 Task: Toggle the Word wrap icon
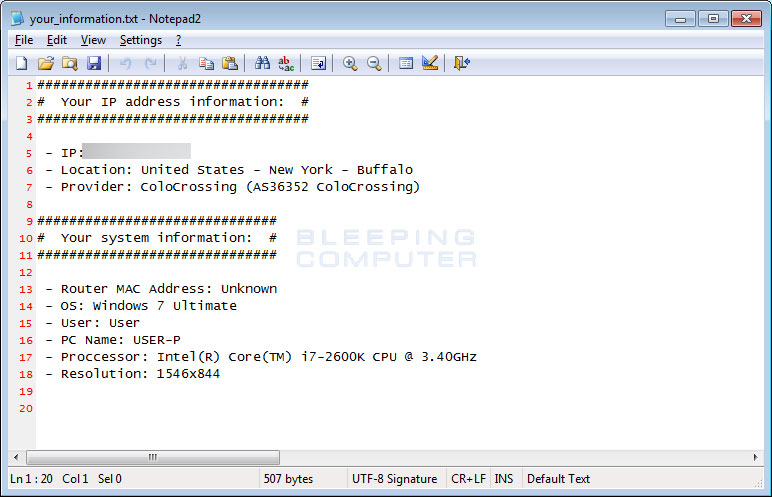coord(318,63)
